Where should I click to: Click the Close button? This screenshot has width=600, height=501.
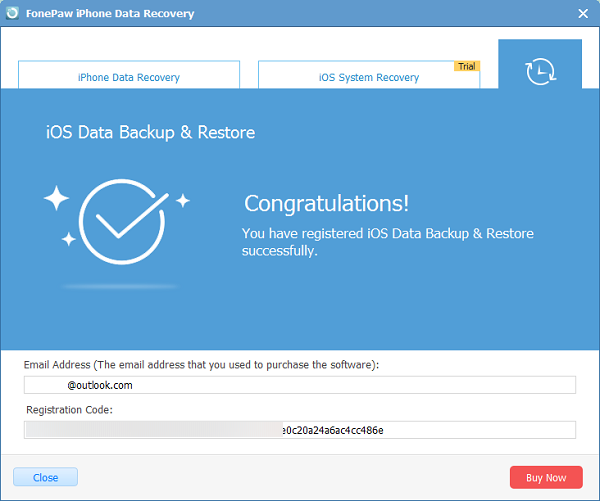pyautogui.click(x=46, y=477)
